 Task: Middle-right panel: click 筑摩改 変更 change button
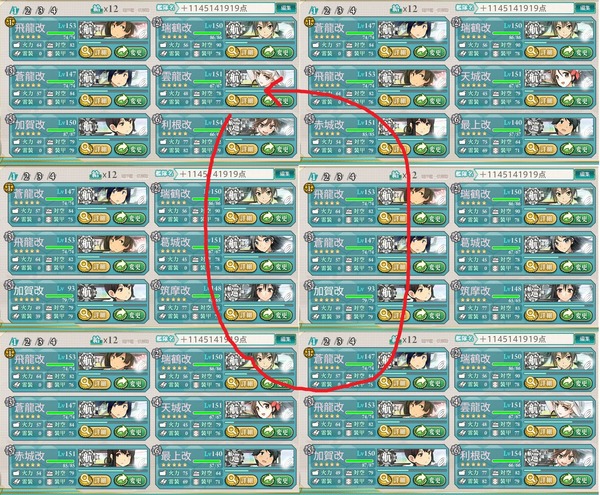coord(576,315)
